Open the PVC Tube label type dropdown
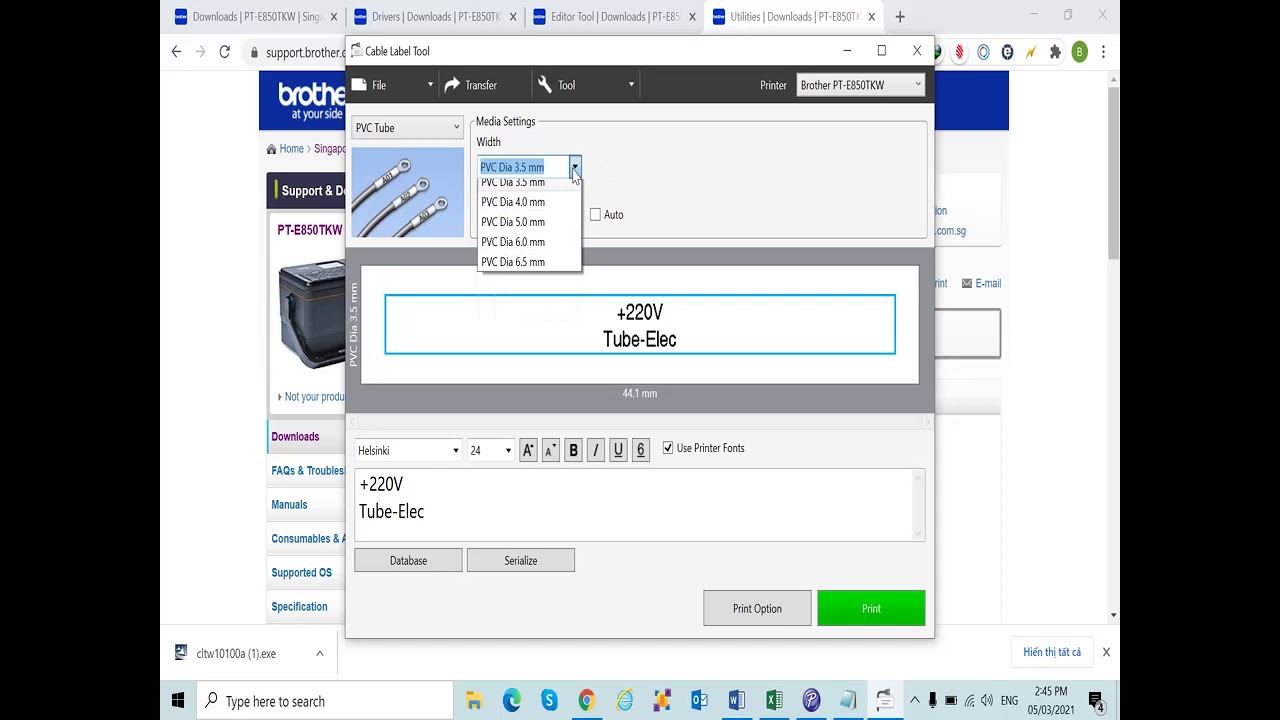 coord(407,128)
